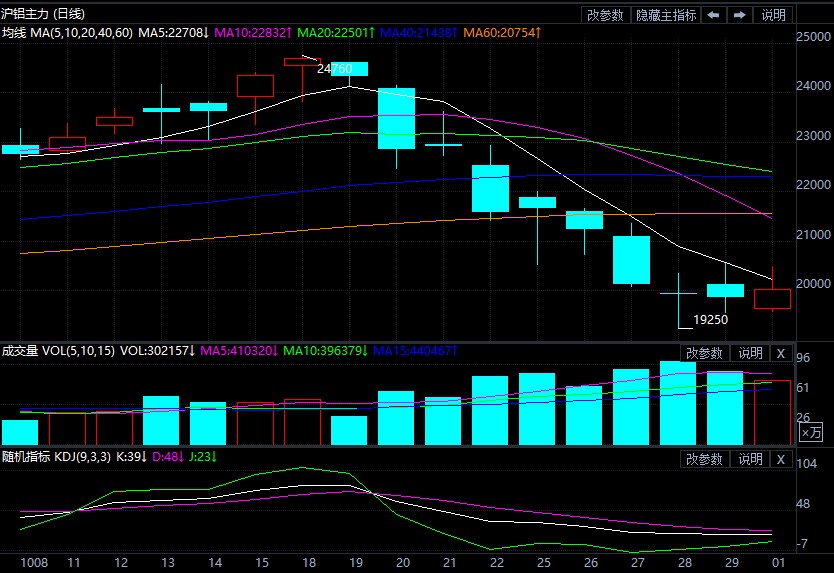The width and height of the screenshot is (834, 573).
Task: Open 说明 for the main chart
Action: pos(774,15)
